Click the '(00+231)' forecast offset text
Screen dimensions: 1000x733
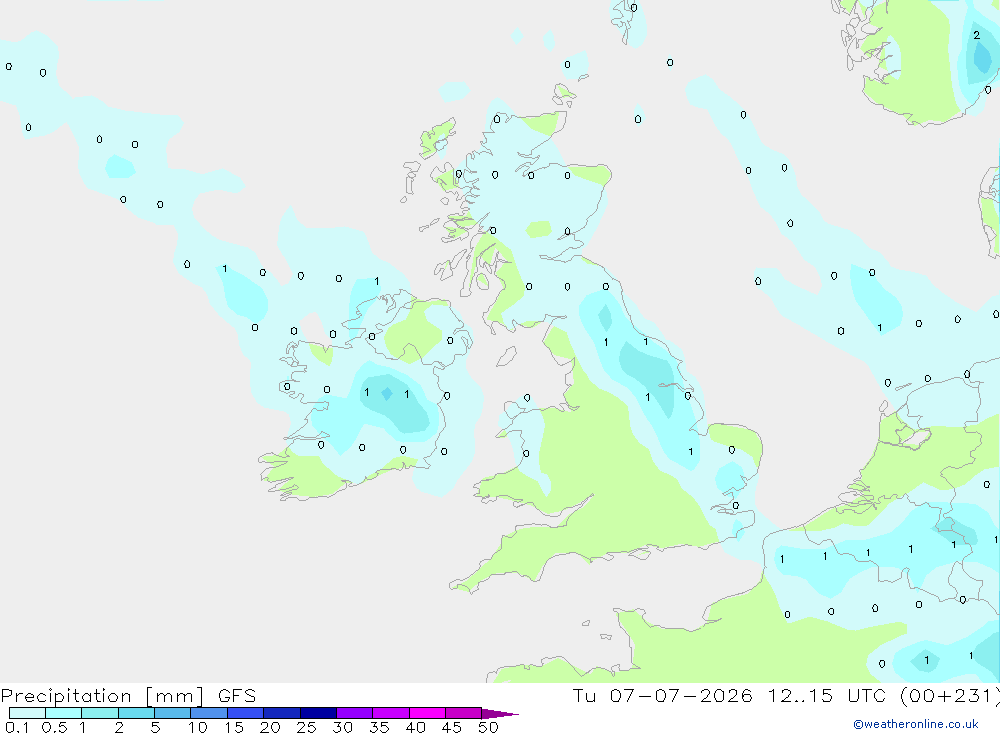click(950, 695)
